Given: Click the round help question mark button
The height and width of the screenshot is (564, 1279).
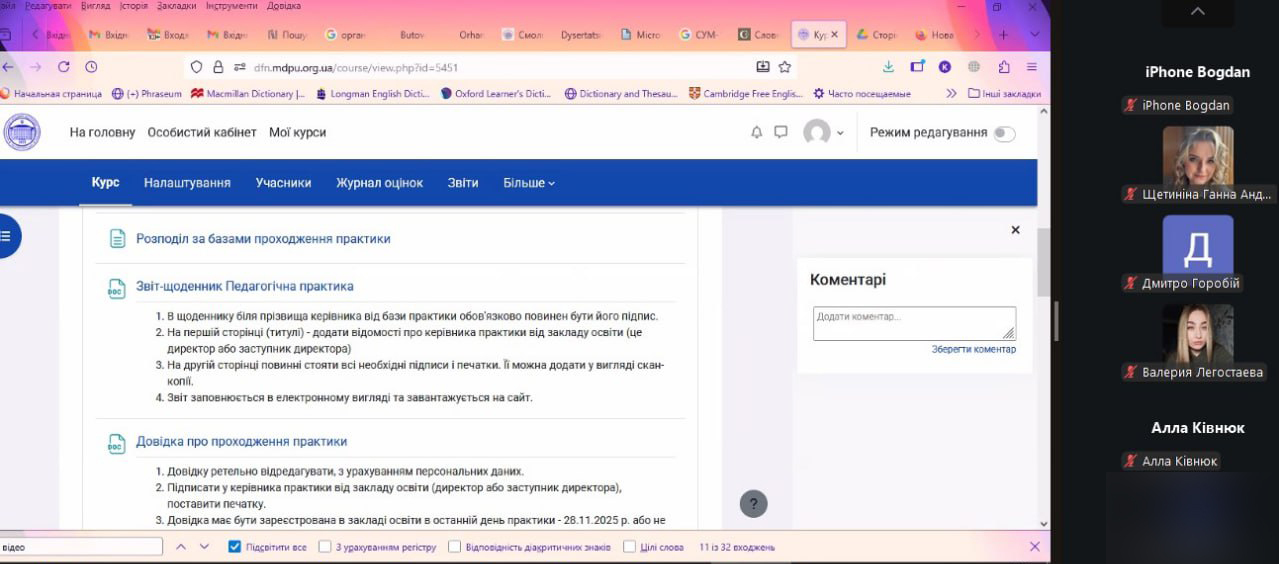Looking at the screenshot, I should pyautogui.click(x=753, y=504).
